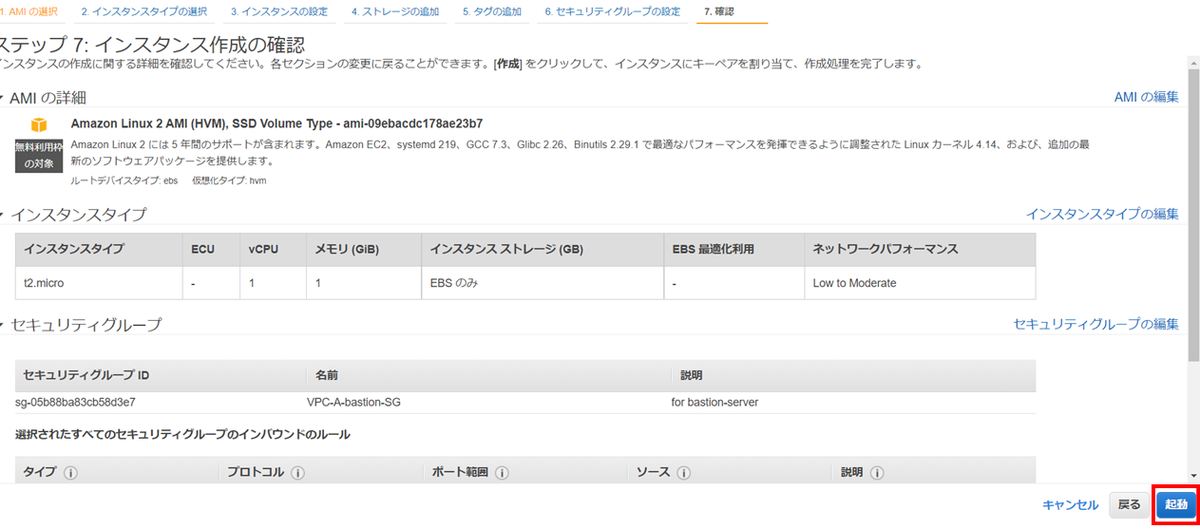This screenshot has width=1200, height=529.
Task: Click the 'for bastion-server' description cell
Action: point(715,402)
